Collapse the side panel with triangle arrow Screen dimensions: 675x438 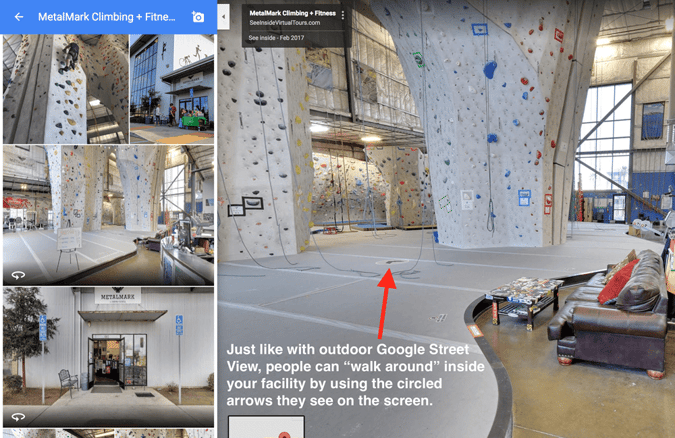(223, 16)
